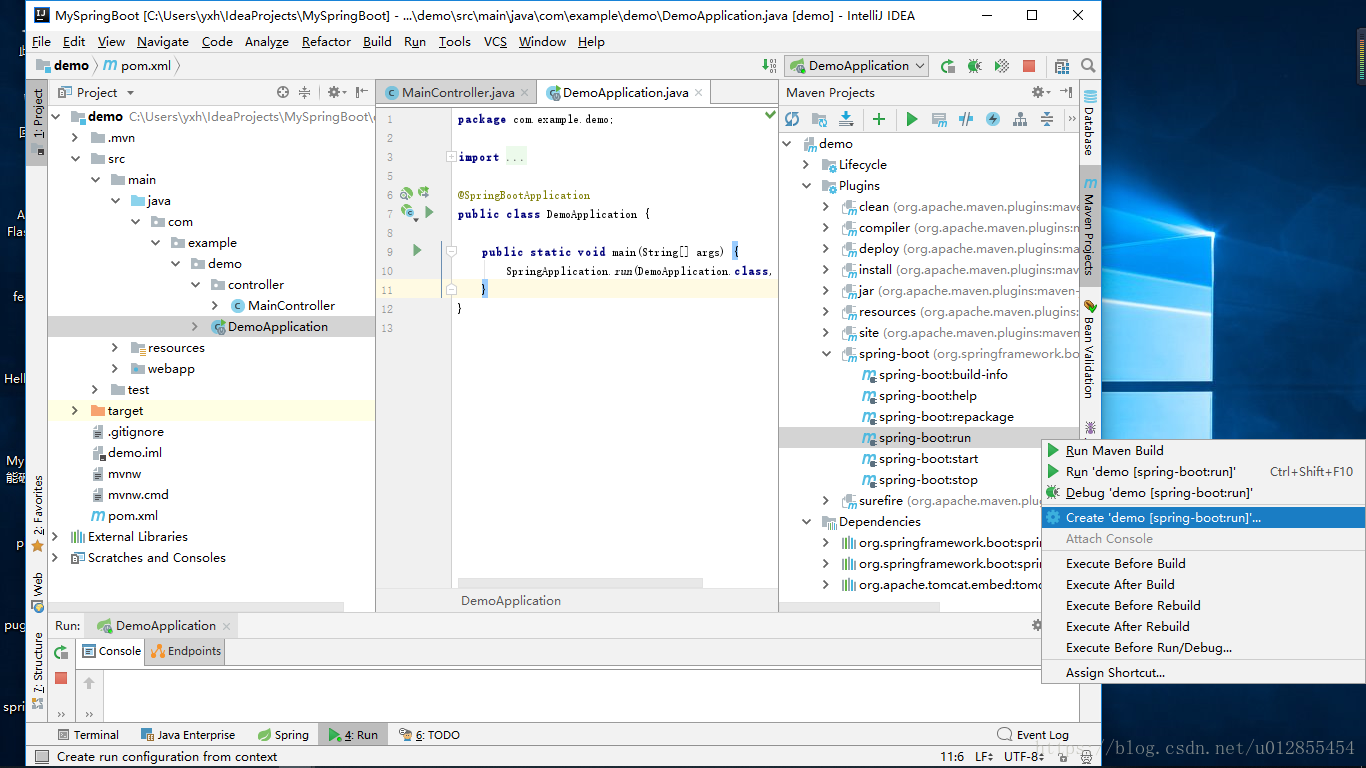Viewport: 1366px width, 768px height.
Task: Click the red Stop icon in Run tool window
Action: [x=61, y=678]
